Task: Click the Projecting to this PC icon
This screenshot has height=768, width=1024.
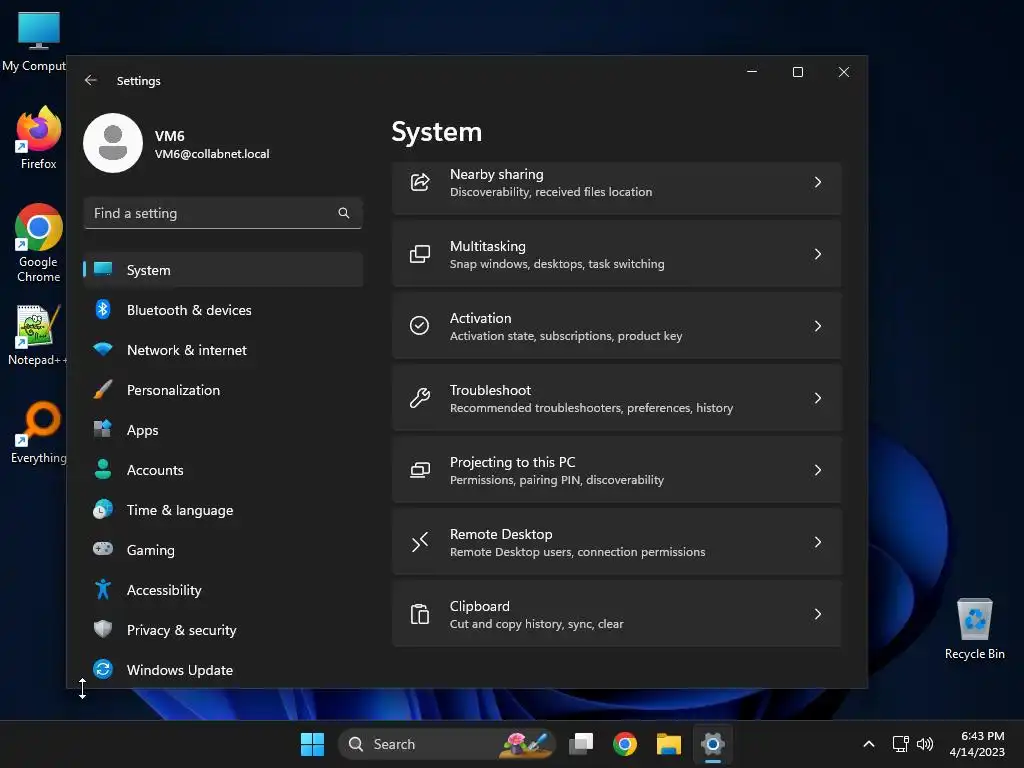Action: coord(420,470)
